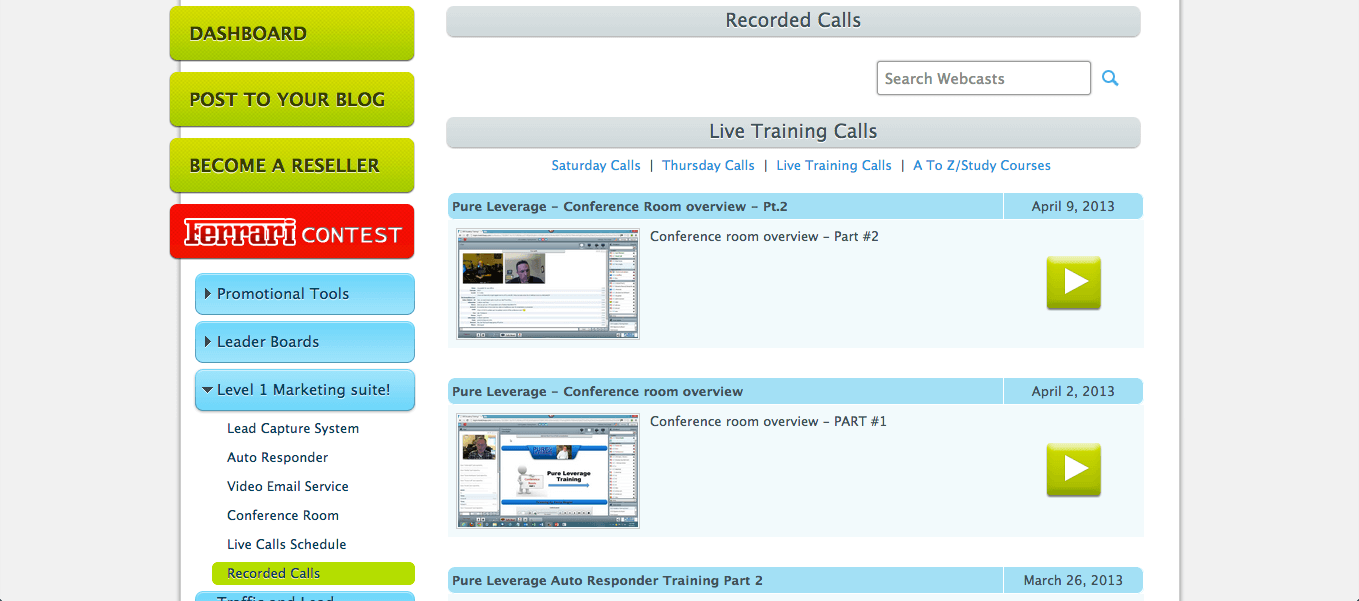Viewport: 1359px width, 601px height.
Task: Filter by Saturday Calls link
Action: 596,165
